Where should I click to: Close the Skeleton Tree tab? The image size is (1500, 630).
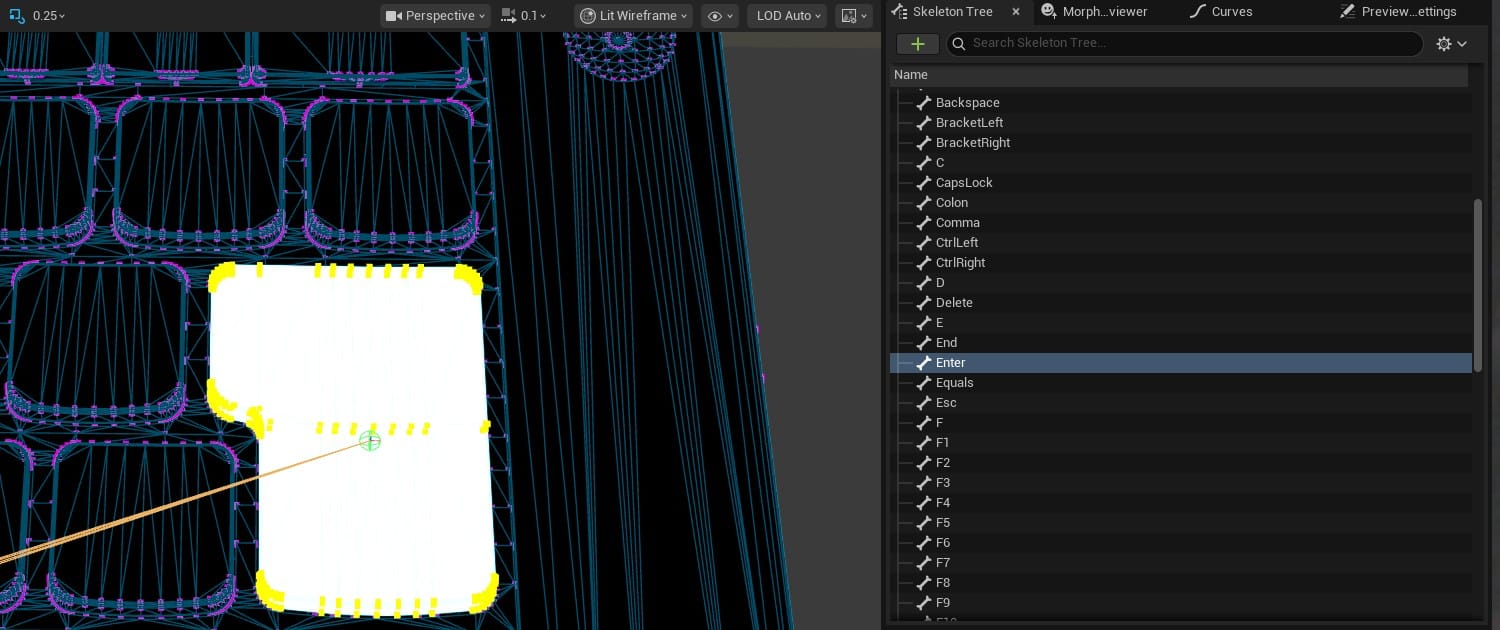click(x=1016, y=12)
